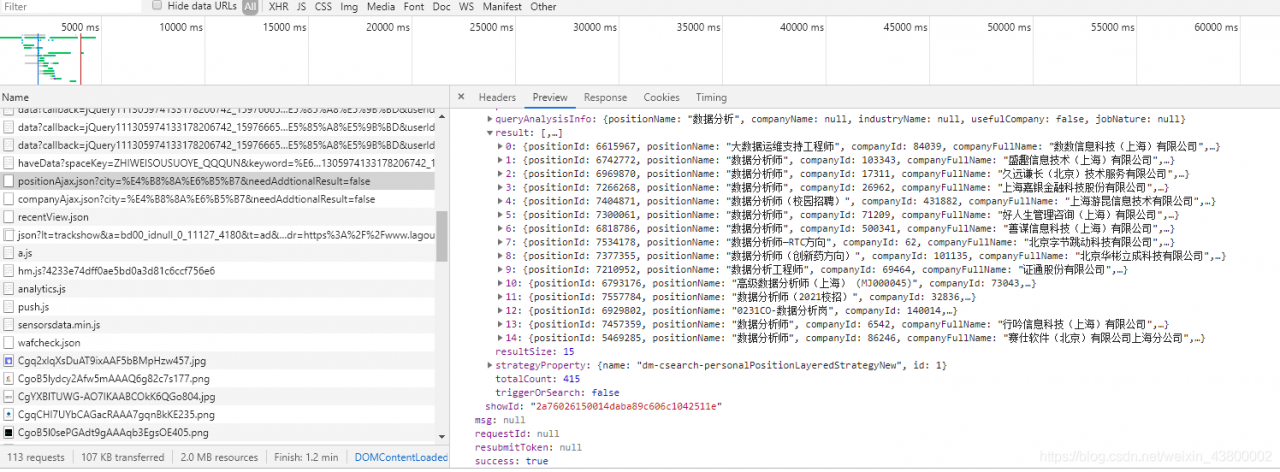Click the request list vertical scrollbar thumb
Viewport: 1280px width, 472px height.
click(x=442, y=235)
